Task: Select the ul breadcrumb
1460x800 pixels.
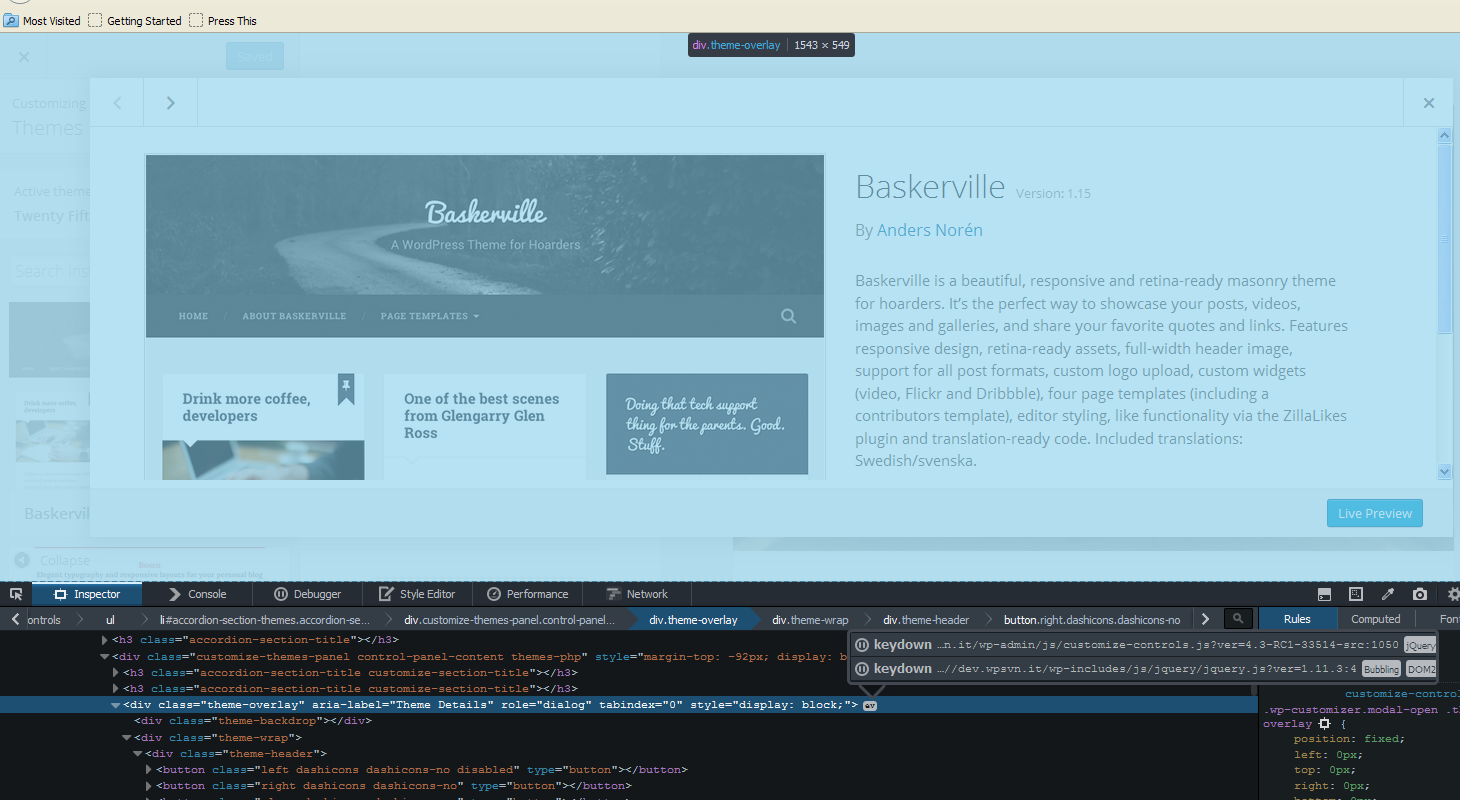Action: pos(110,620)
